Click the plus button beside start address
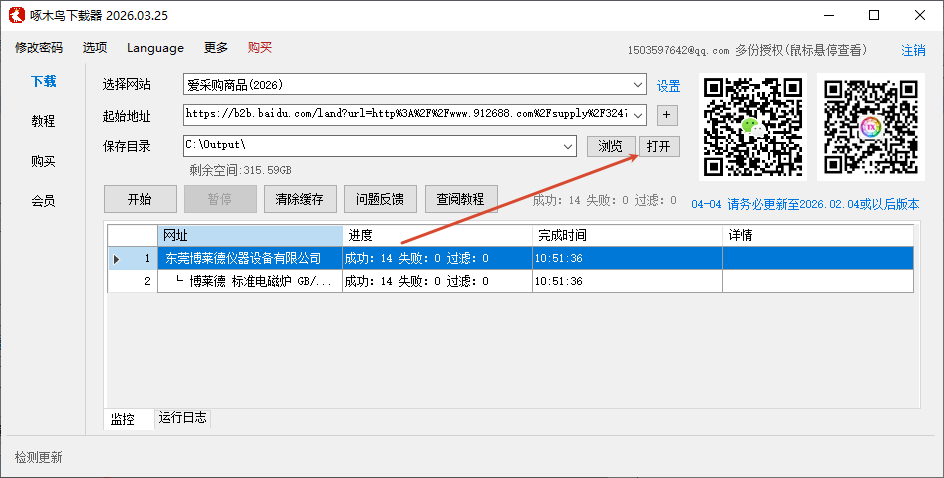 tap(668, 115)
